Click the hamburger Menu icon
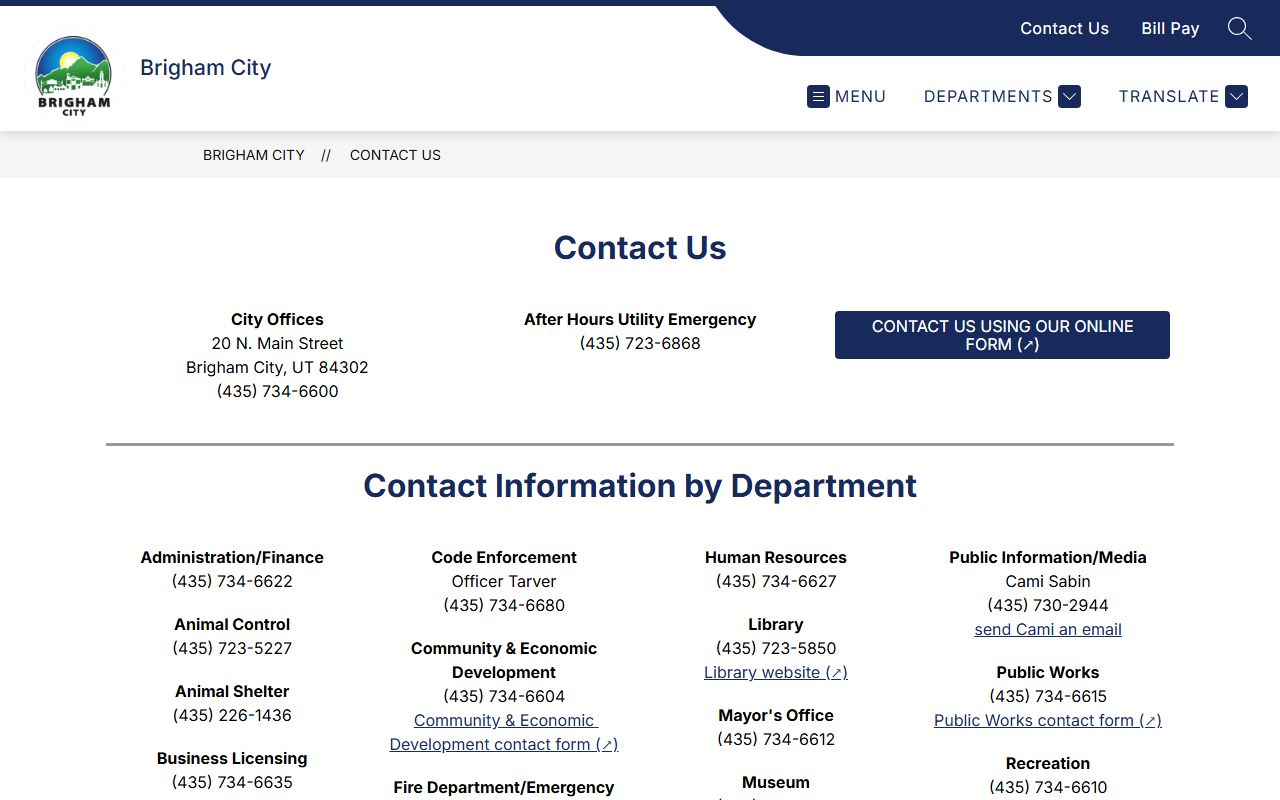Screen dimensions: 1280x800 (x=818, y=97)
